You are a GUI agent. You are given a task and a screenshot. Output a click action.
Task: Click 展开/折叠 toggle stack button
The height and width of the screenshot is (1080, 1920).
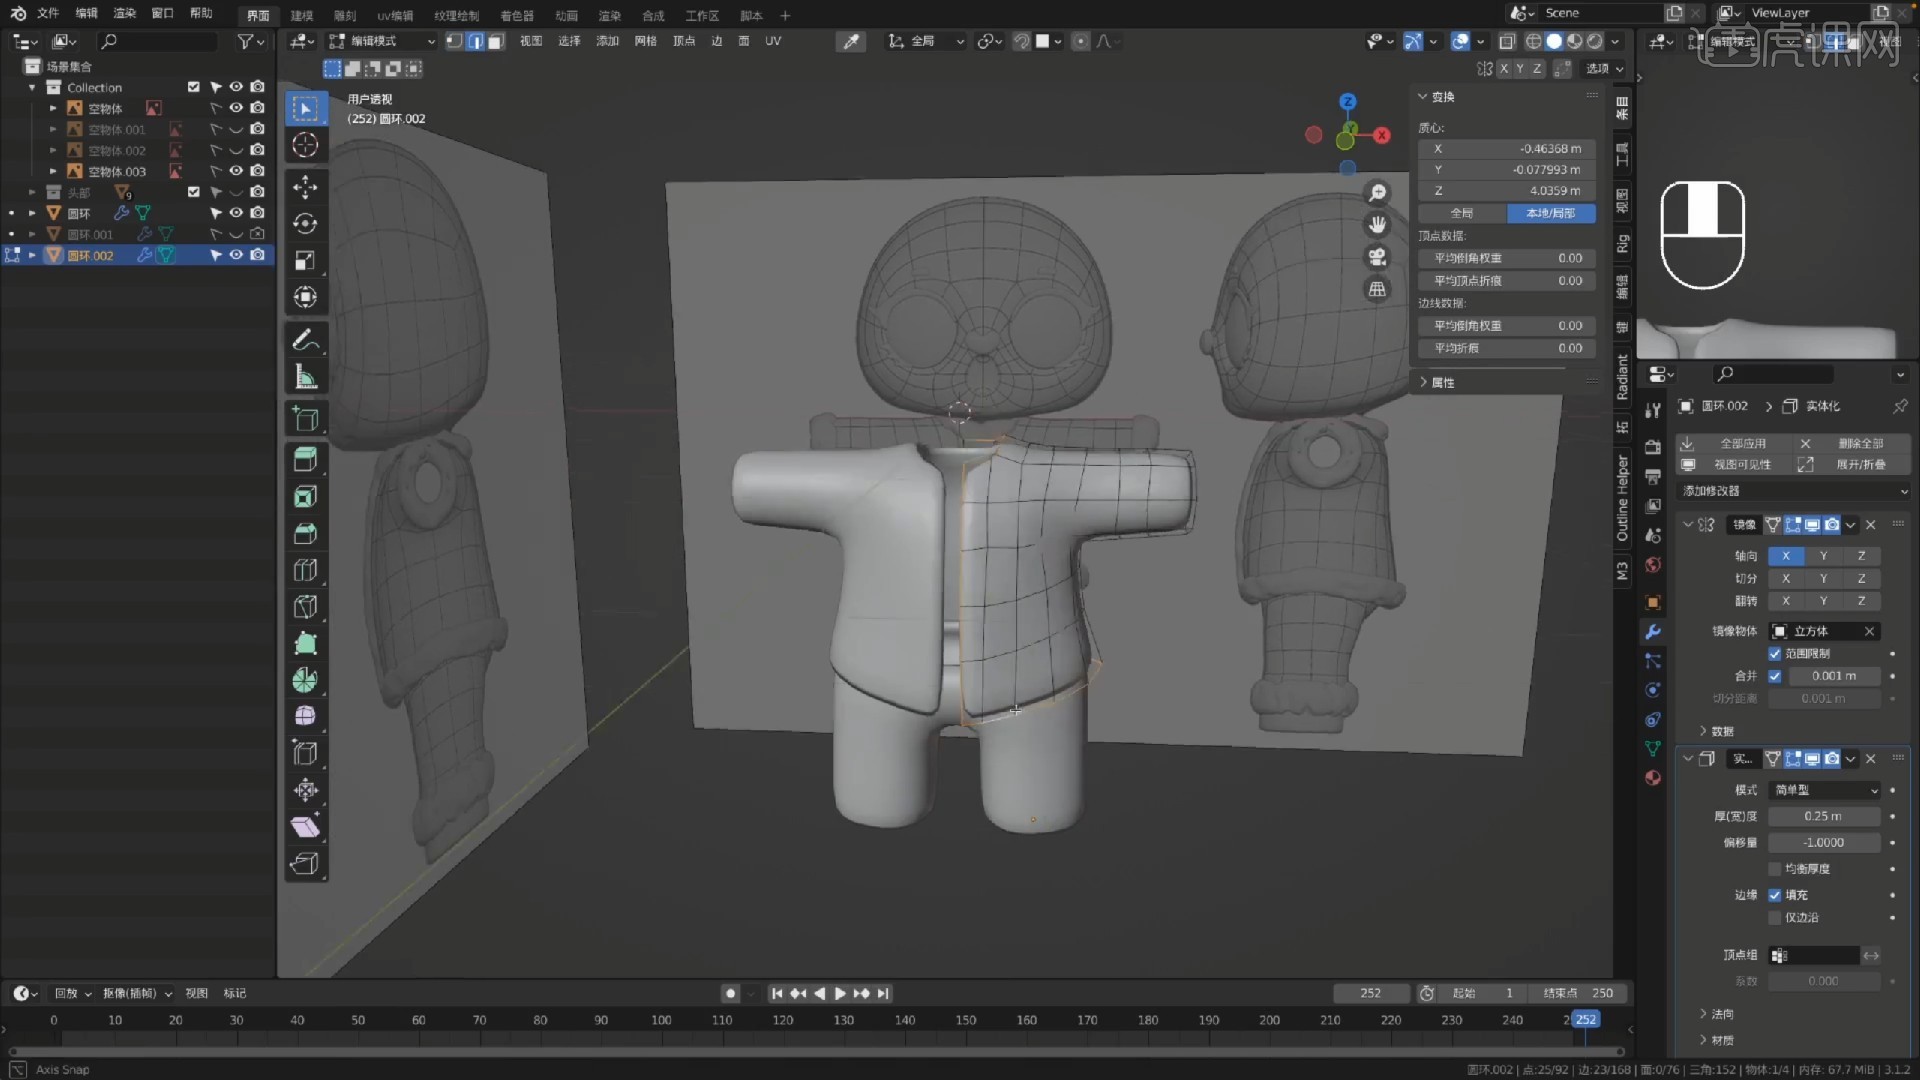coord(1851,465)
